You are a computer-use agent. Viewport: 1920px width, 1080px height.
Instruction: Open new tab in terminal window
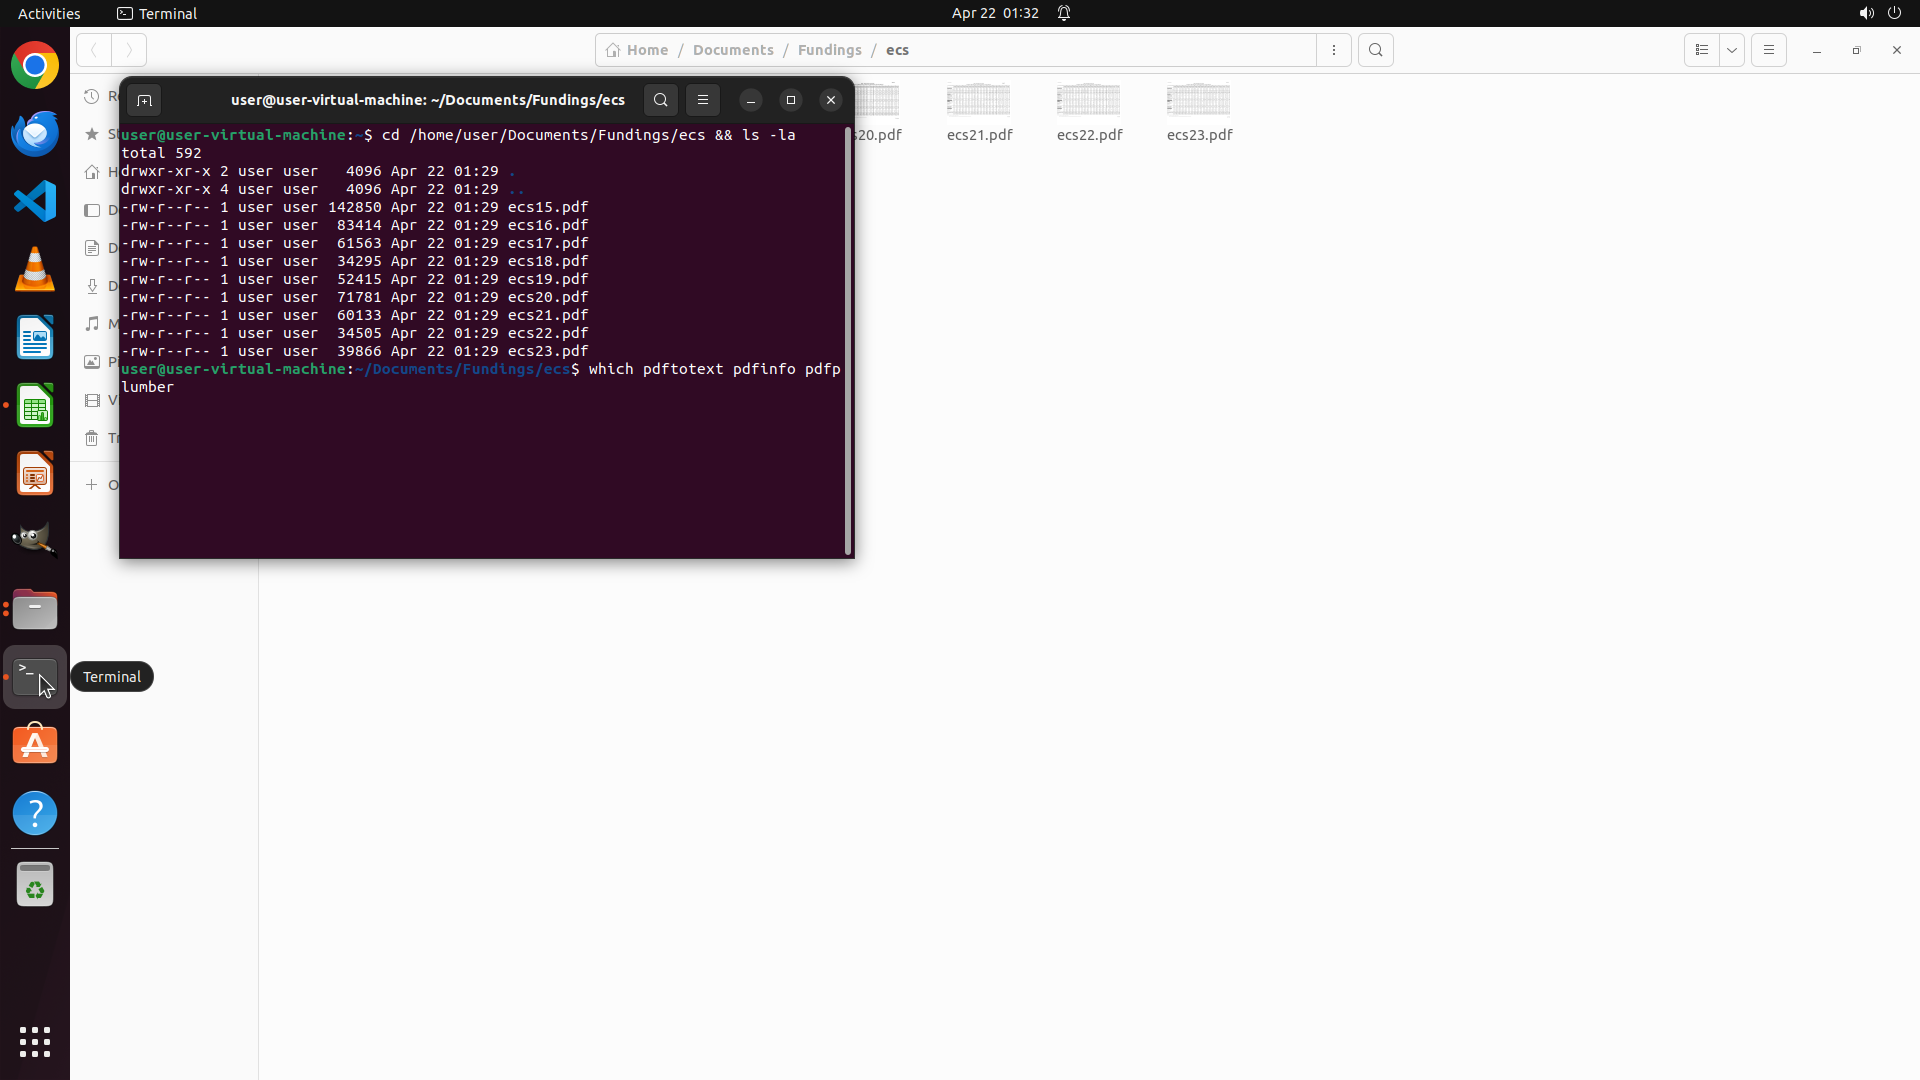pyautogui.click(x=144, y=100)
